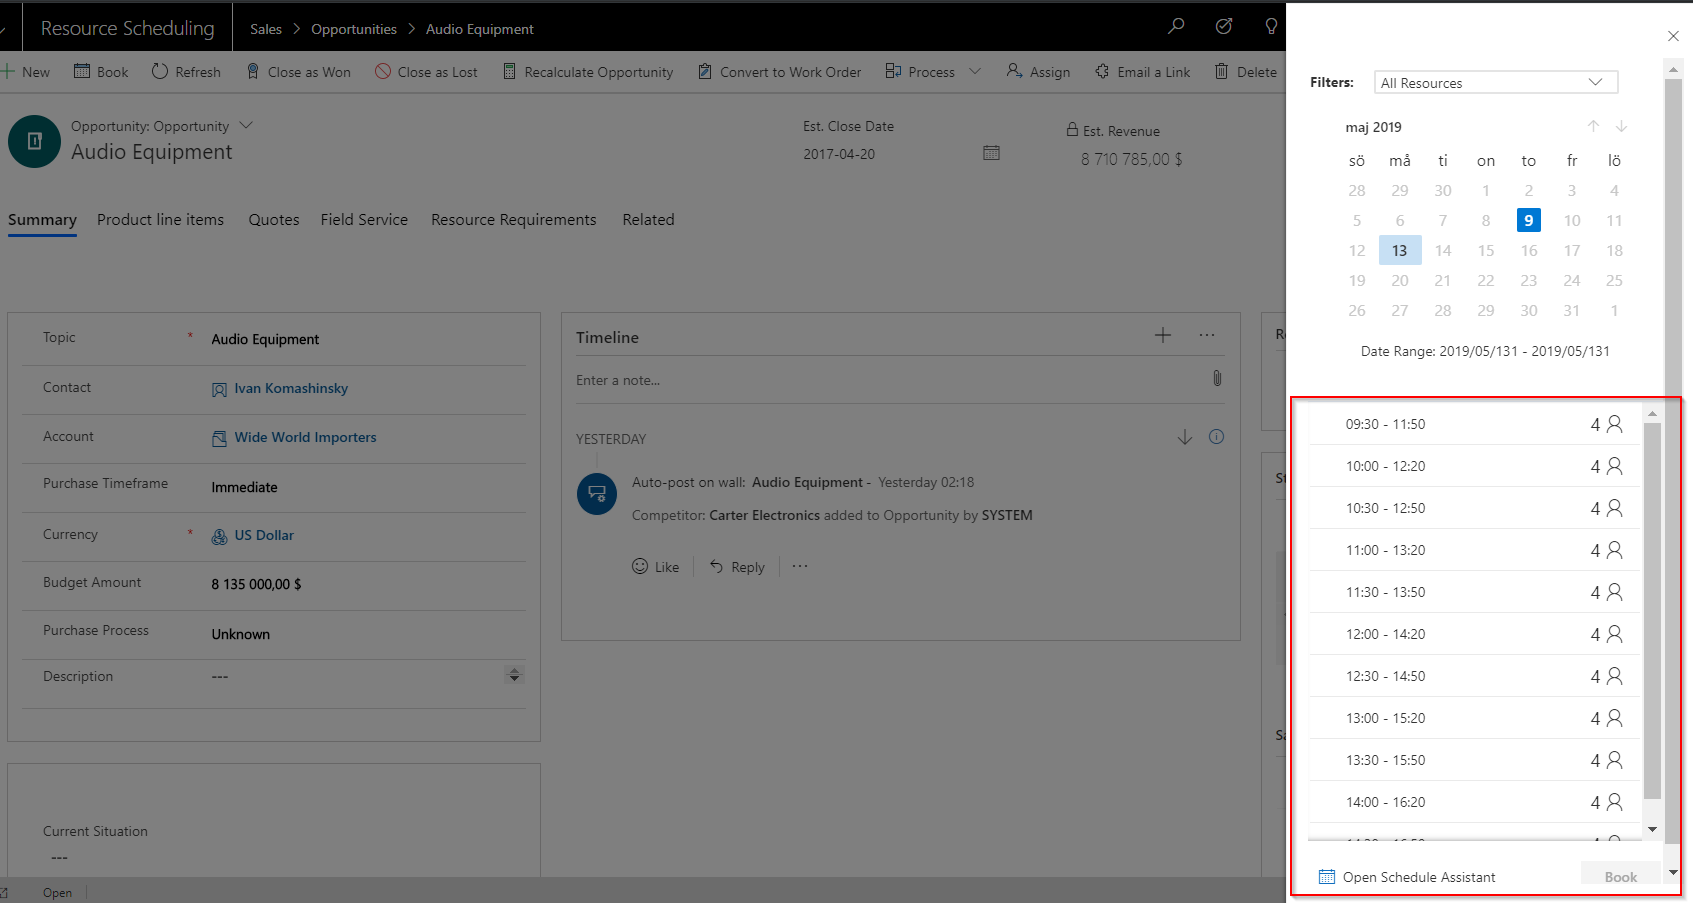Screen dimensions: 1693x903
Task: Expand the Process dropdown chevron
Action: [x=975, y=71]
